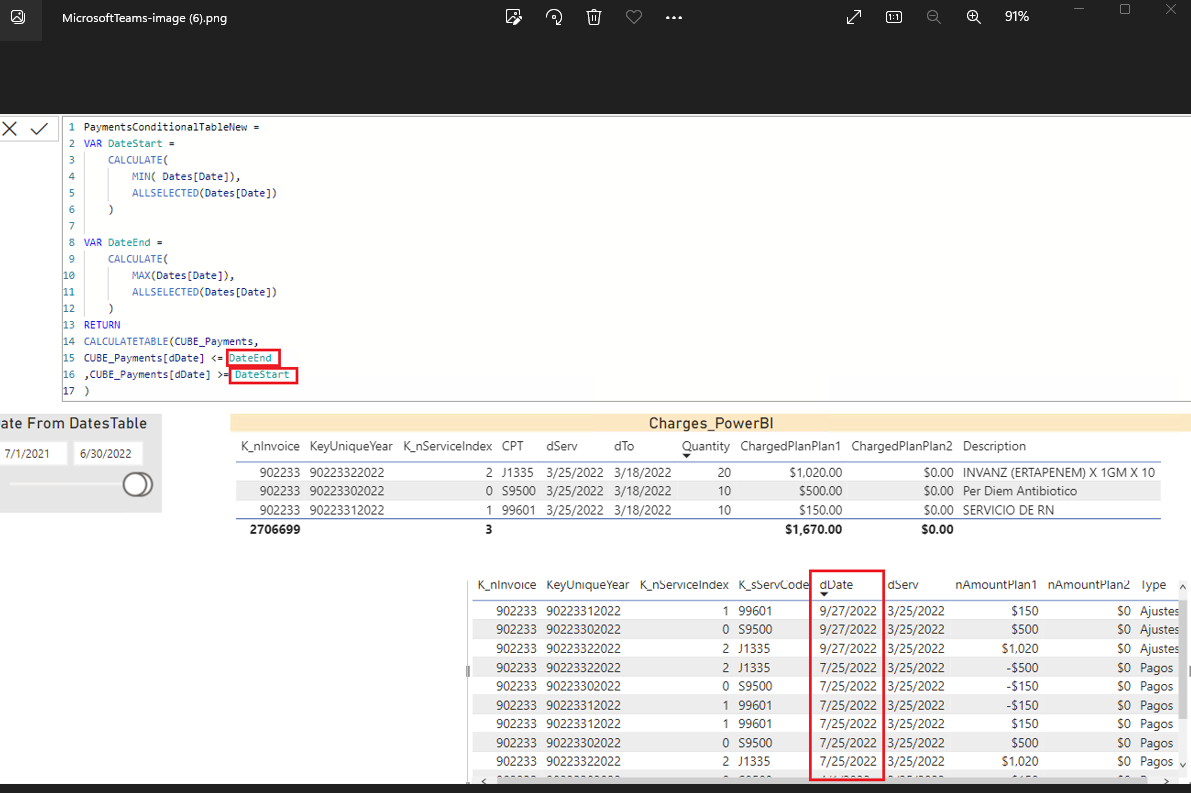Image resolution: width=1191 pixels, height=793 pixels.
Task: Click the Type column header in payments table
Action: pyautogui.click(x=1153, y=585)
